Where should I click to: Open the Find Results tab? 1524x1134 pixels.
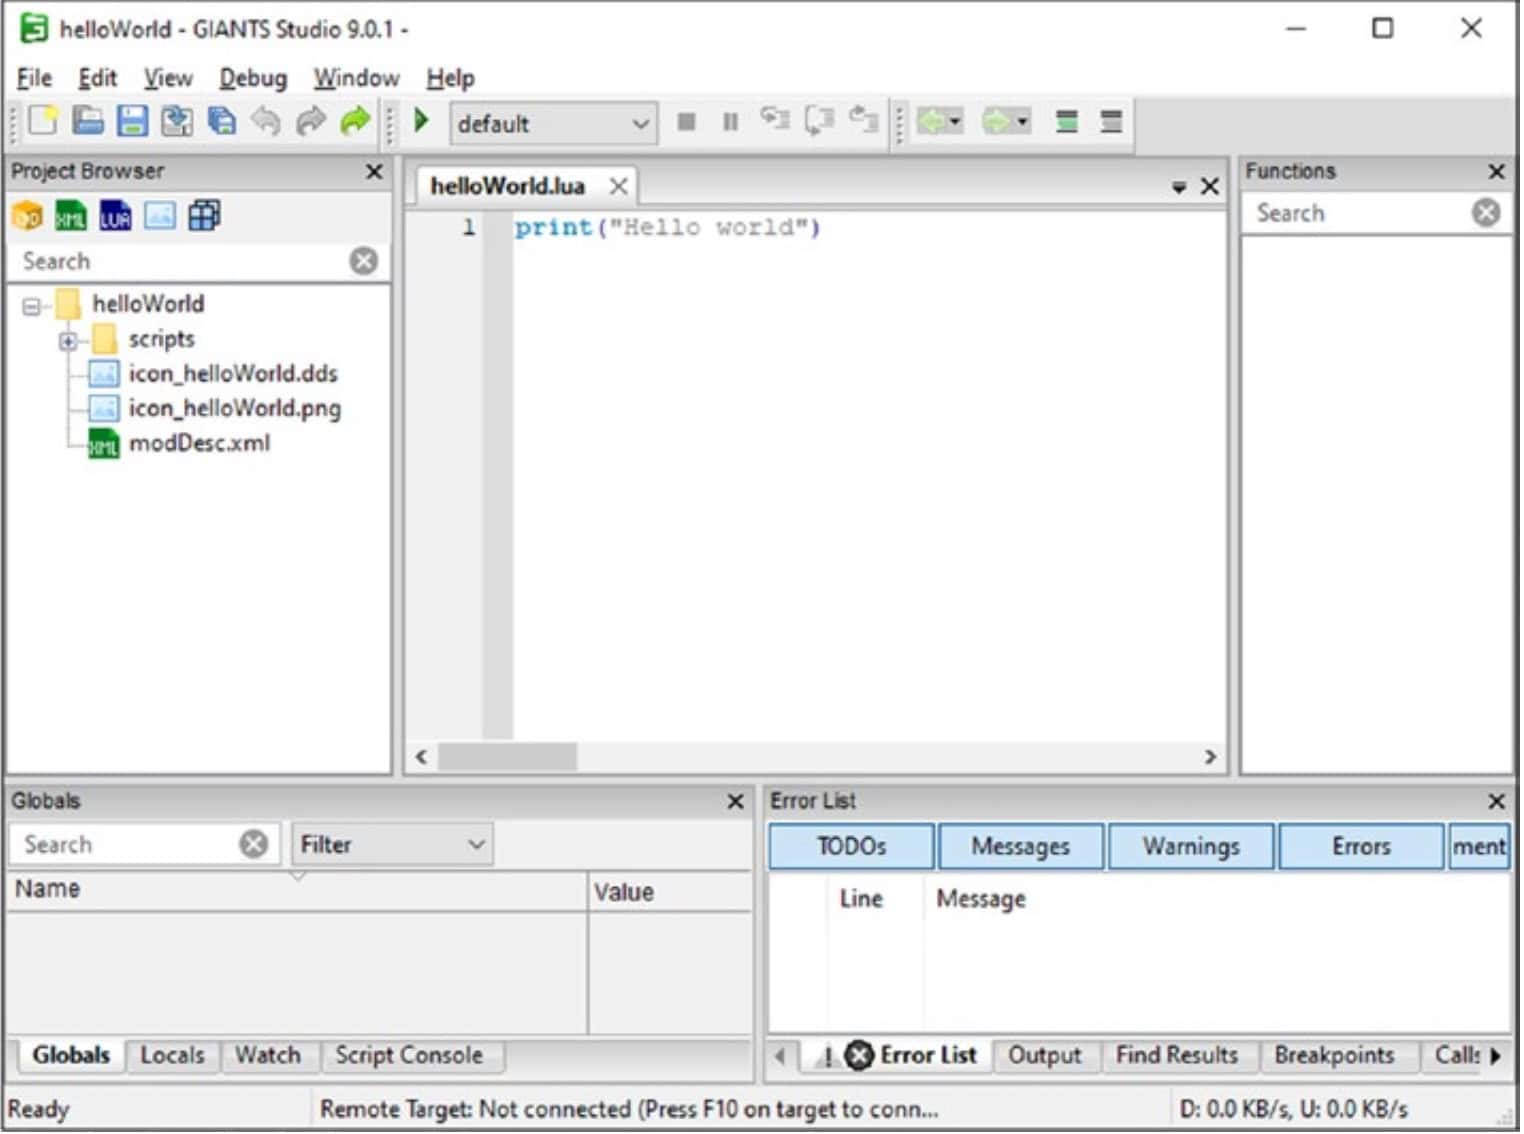1179,1057
